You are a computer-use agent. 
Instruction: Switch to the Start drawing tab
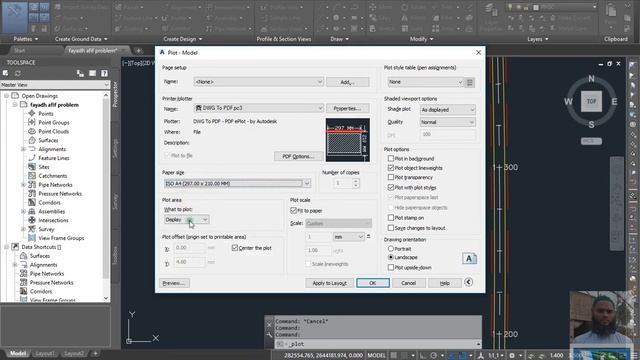coord(20,51)
